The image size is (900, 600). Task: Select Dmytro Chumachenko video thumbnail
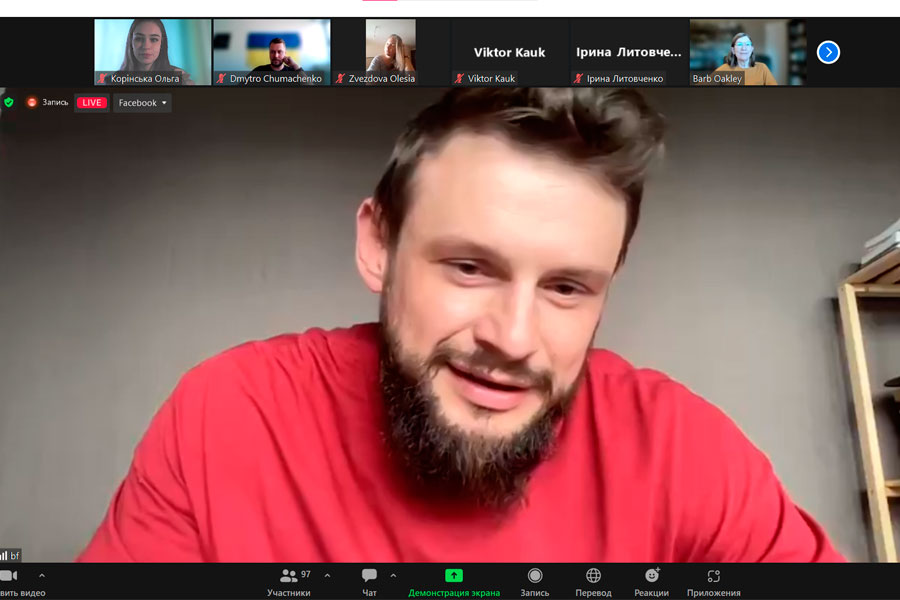coord(271,52)
